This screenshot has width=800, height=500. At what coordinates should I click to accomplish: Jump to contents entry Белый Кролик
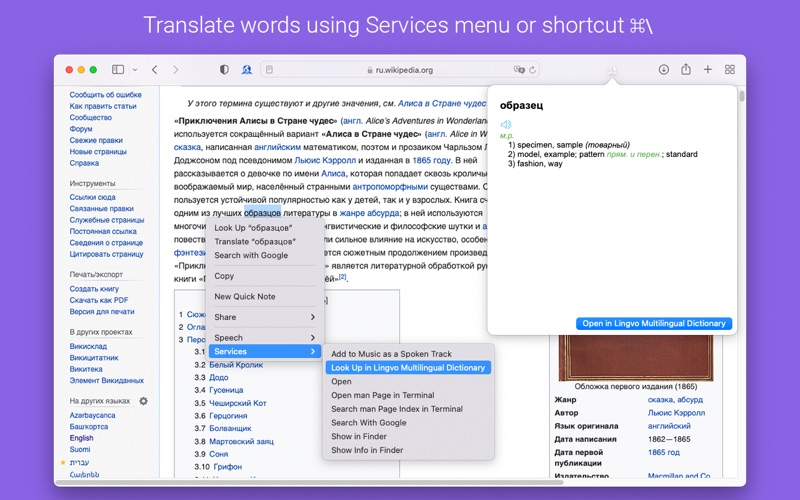pyautogui.click(x=236, y=365)
